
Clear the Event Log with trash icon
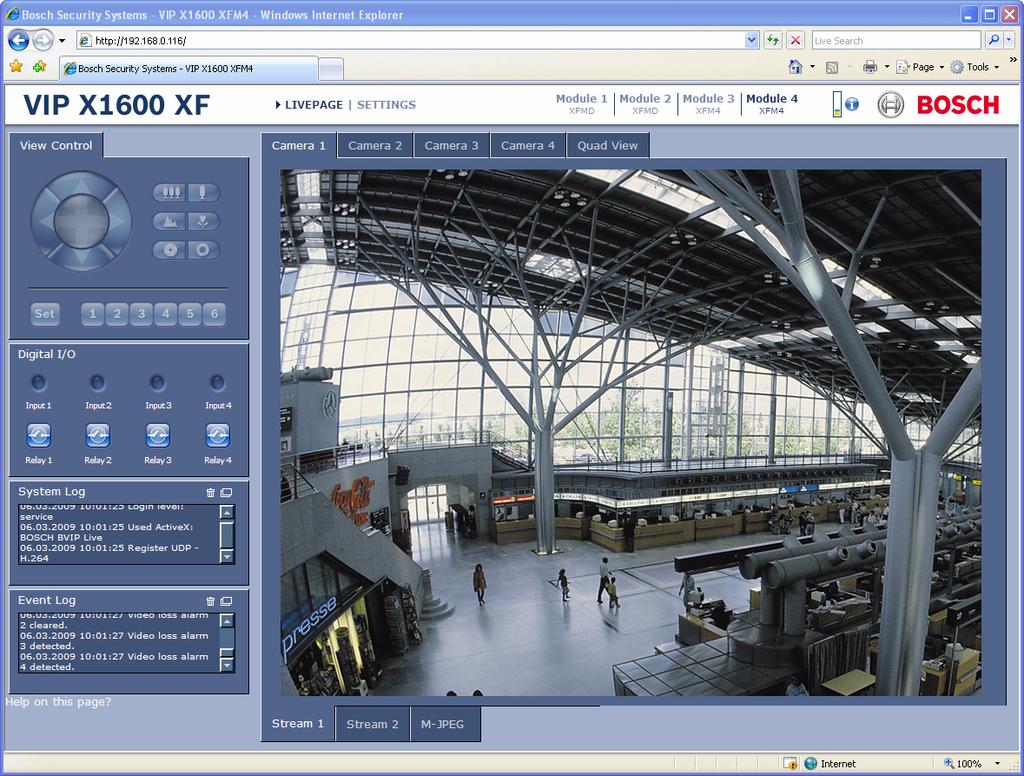210,601
